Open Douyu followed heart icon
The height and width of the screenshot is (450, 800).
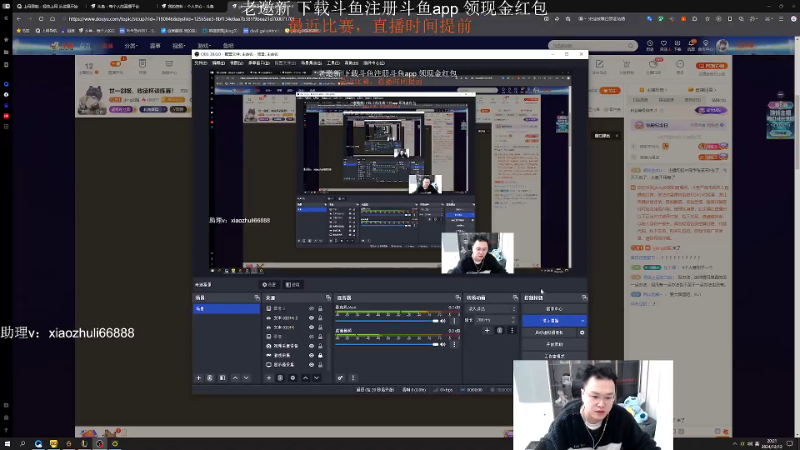(663, 45)
